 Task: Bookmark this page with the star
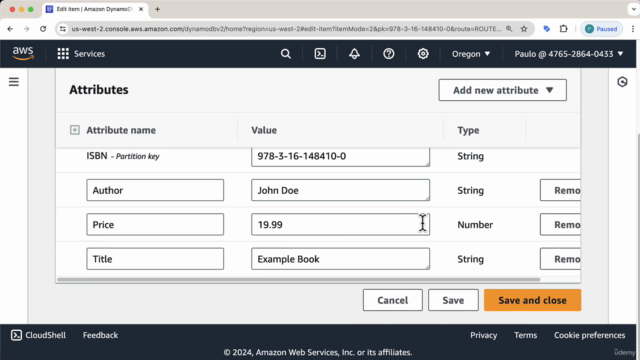(x=524, y=29)
